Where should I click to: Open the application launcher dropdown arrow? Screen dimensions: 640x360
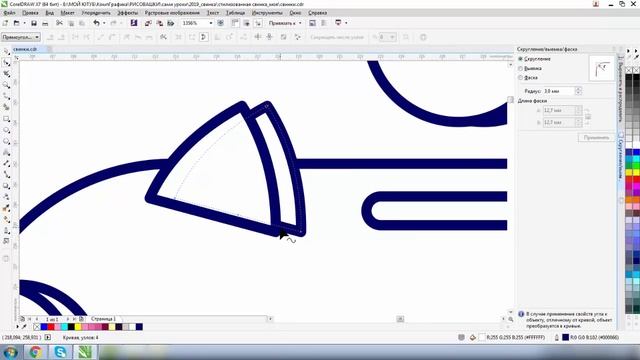coord(346,23)
